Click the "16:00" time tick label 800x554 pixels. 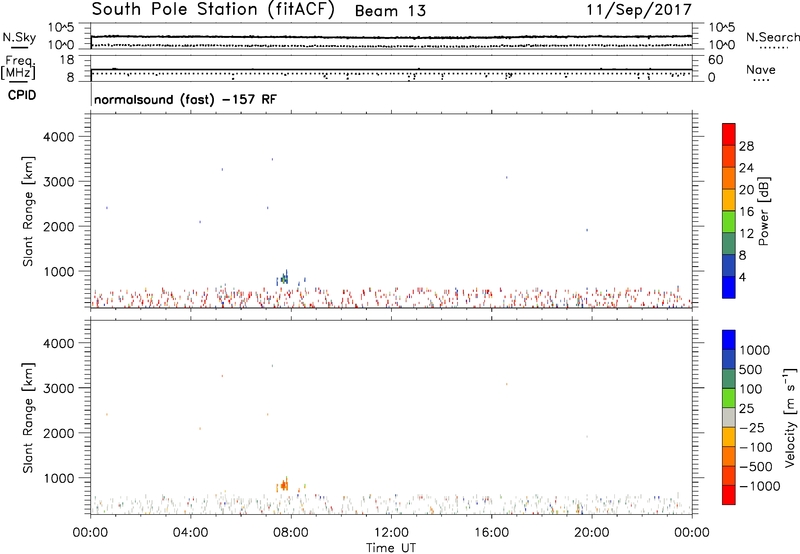[x=491, y=533]
